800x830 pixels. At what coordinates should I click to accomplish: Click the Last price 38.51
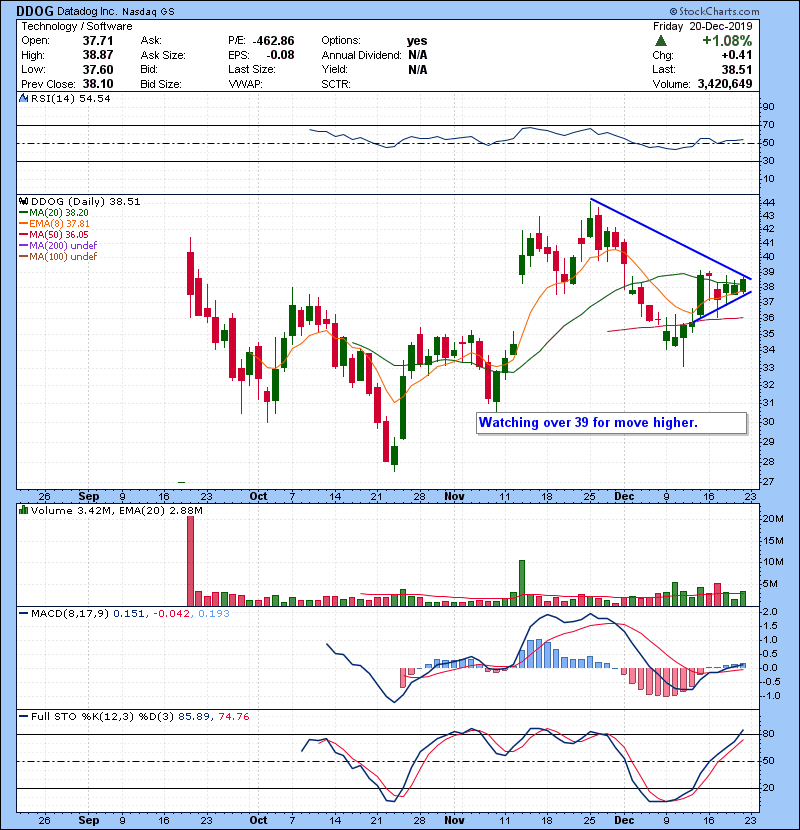point(737,69)
